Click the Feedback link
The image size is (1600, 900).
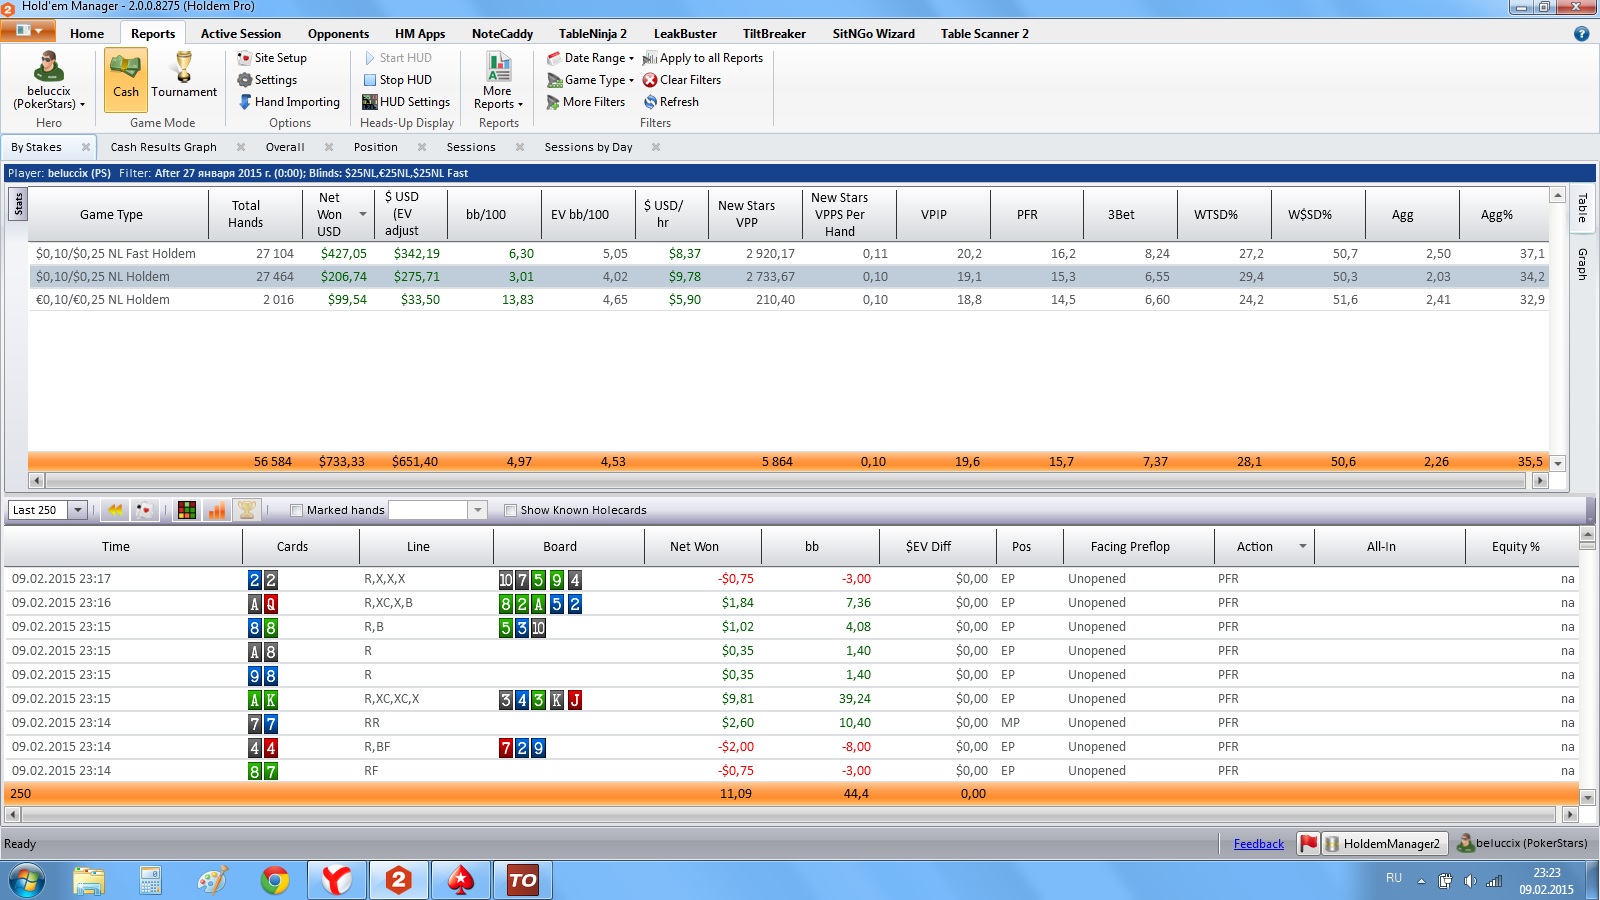pyautogui.click(x=1258, y=844)
